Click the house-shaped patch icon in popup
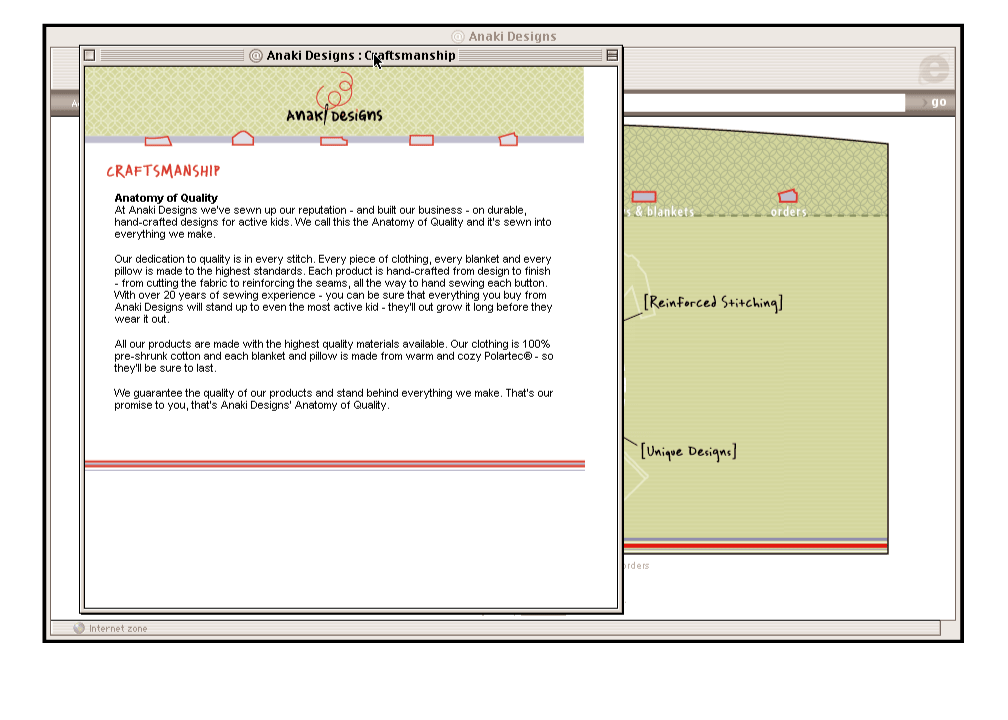The height and width of the screenshot is (720, 1008). click(243, 139)
